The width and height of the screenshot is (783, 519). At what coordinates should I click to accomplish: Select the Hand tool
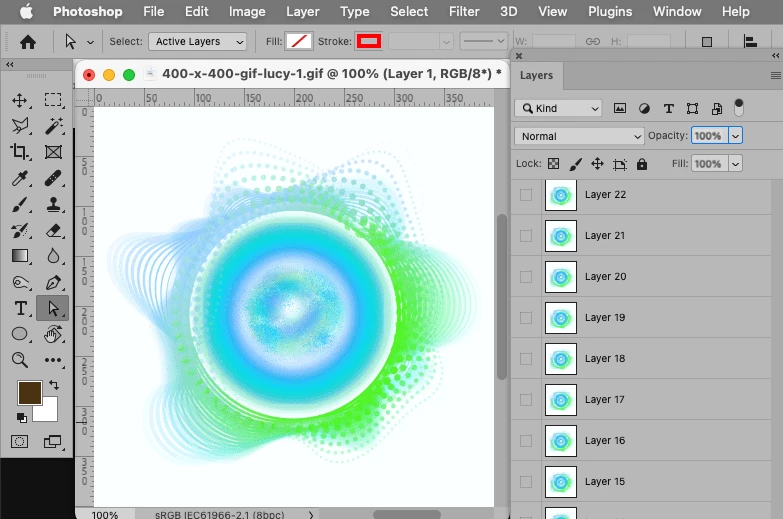[x=53, y=334]
